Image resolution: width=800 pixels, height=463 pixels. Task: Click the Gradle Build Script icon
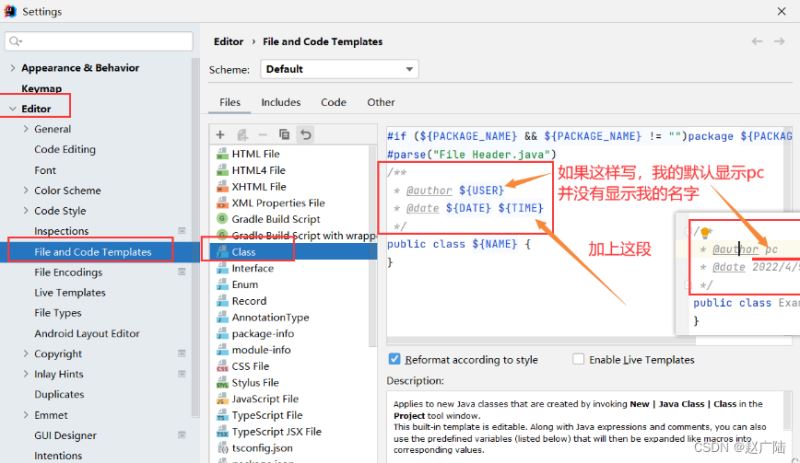tap(222, 218)
